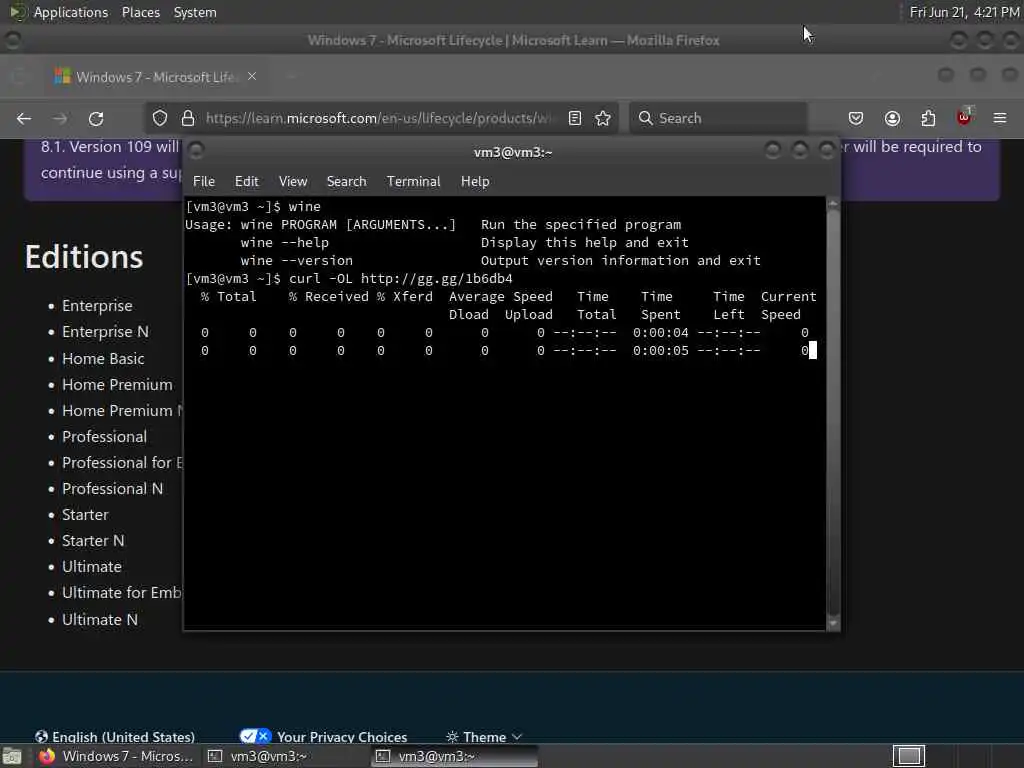Screen dimensions: 1024x768
Task: Click the Enterprise list item
Action: pos(97,306)
